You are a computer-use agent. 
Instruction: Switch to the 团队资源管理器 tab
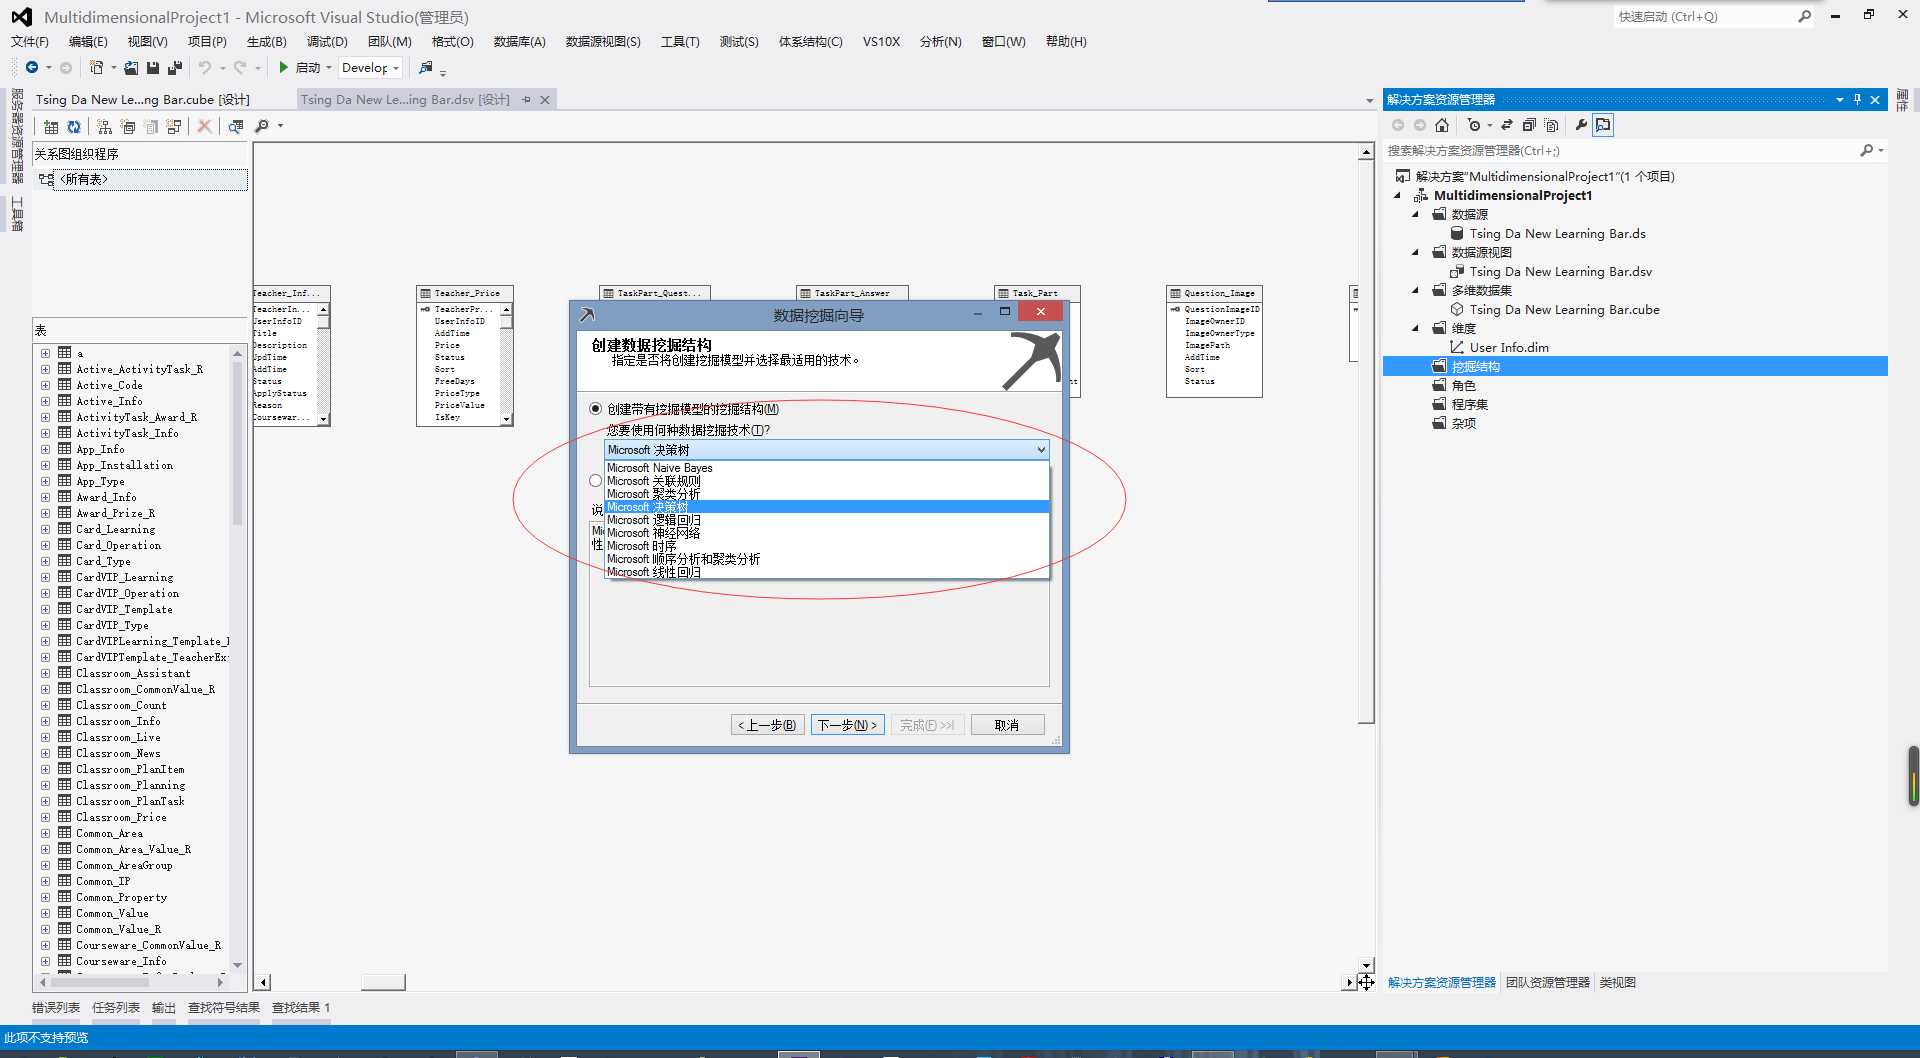pyautogui.click(x=1548, y=983)
